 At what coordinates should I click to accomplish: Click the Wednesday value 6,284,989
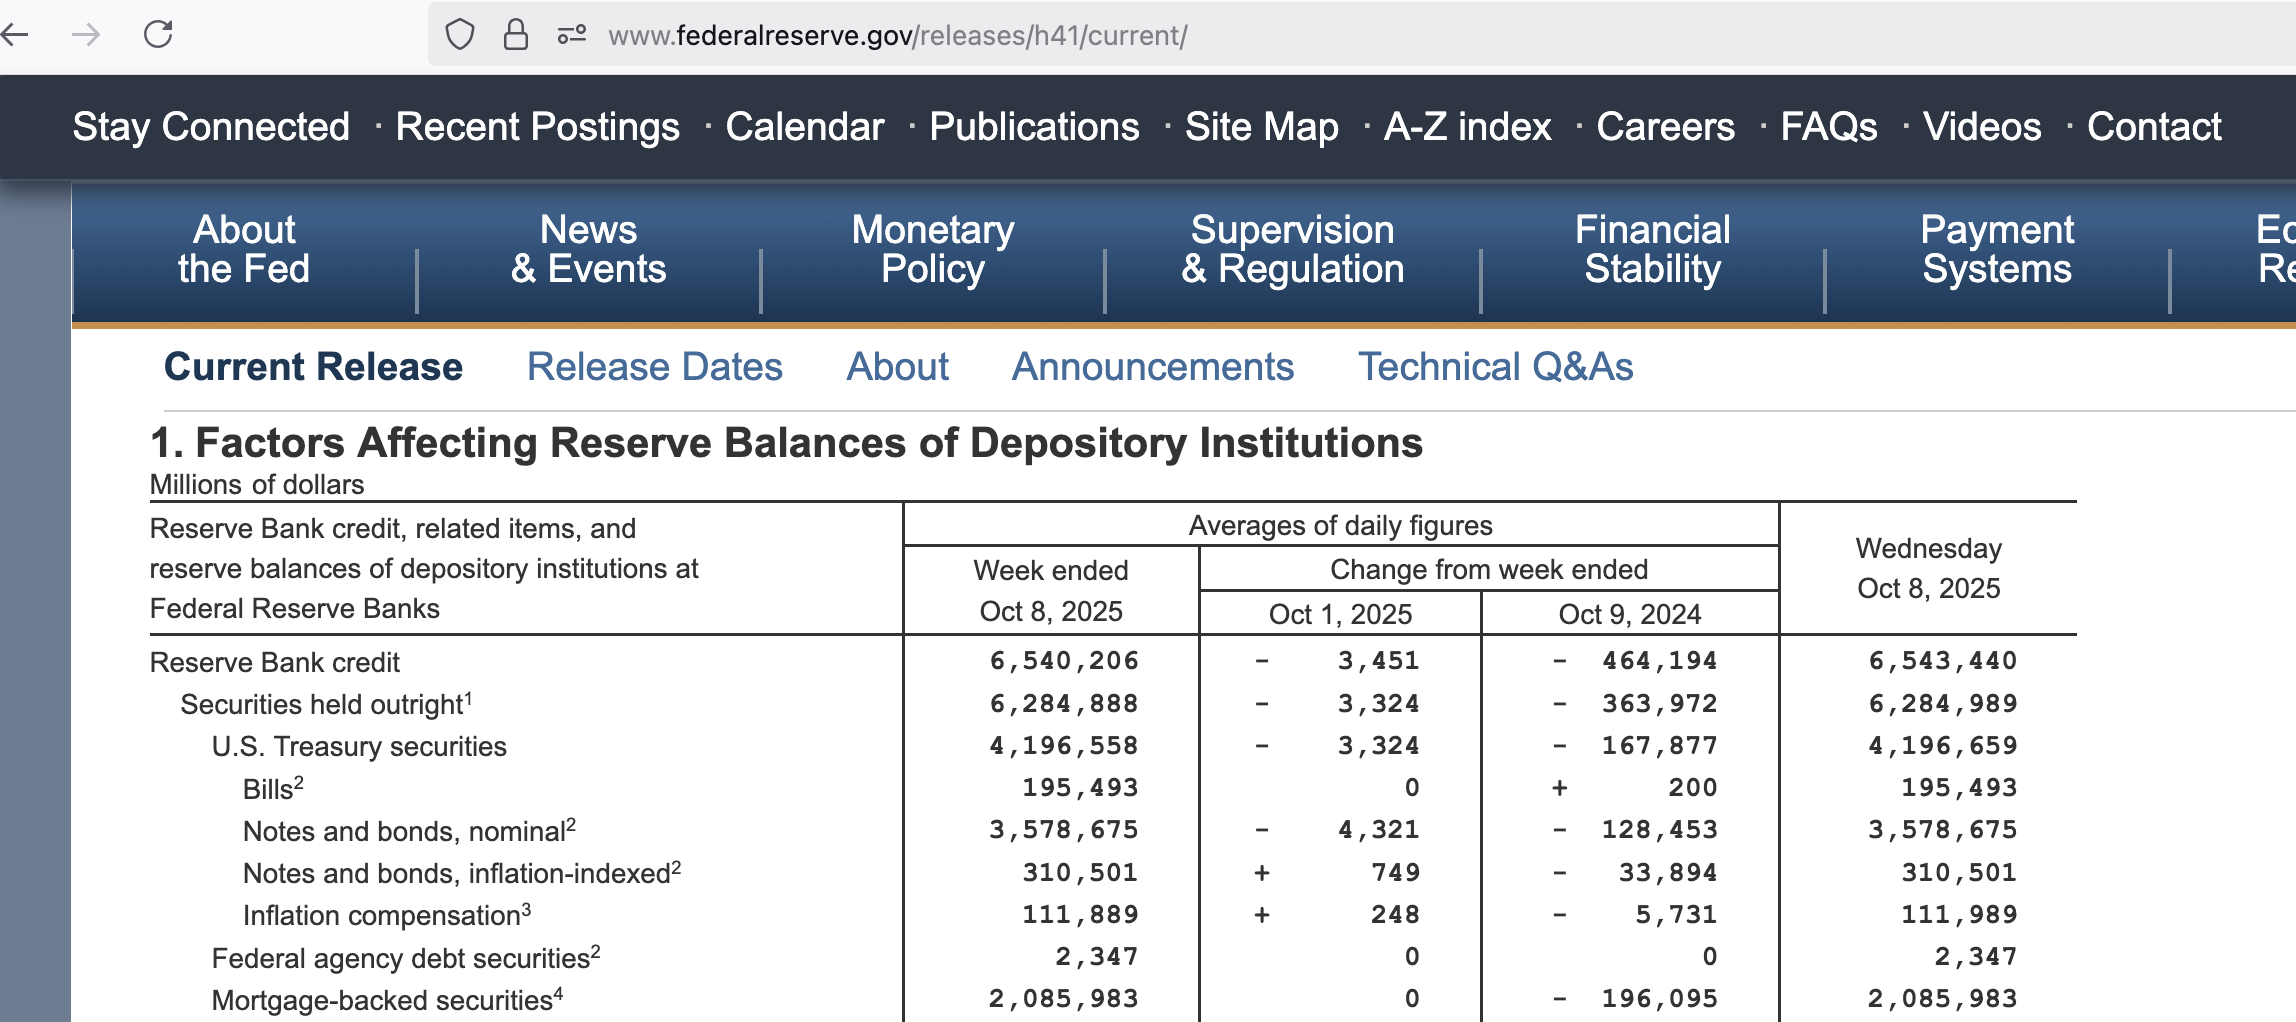tap(1943, 704)
